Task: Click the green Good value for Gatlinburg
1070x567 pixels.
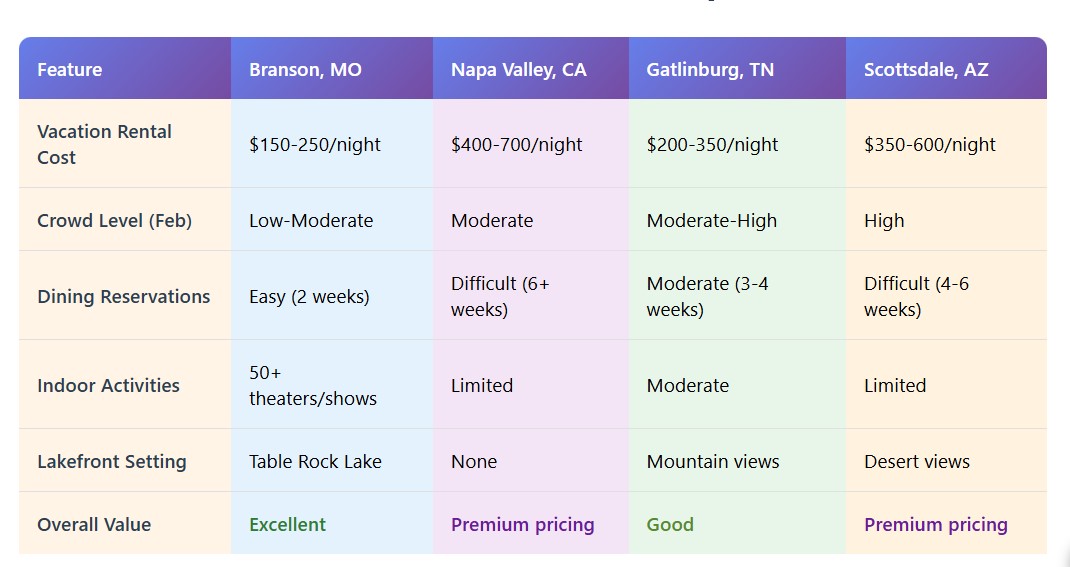Action: click(x=670, y=524)
